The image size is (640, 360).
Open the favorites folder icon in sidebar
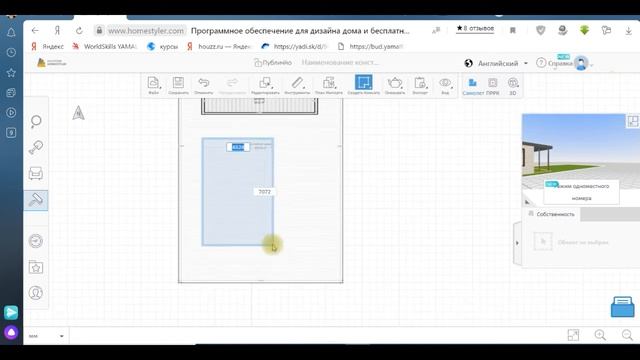point(36,267)
